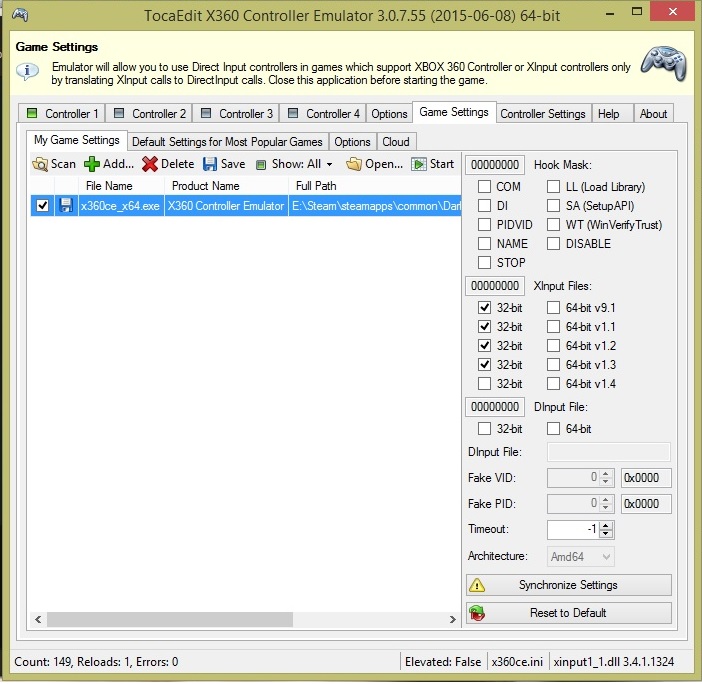702x684 pixels.
Task: Enable the STOP checkbox
Action: [x=484, y=262]
